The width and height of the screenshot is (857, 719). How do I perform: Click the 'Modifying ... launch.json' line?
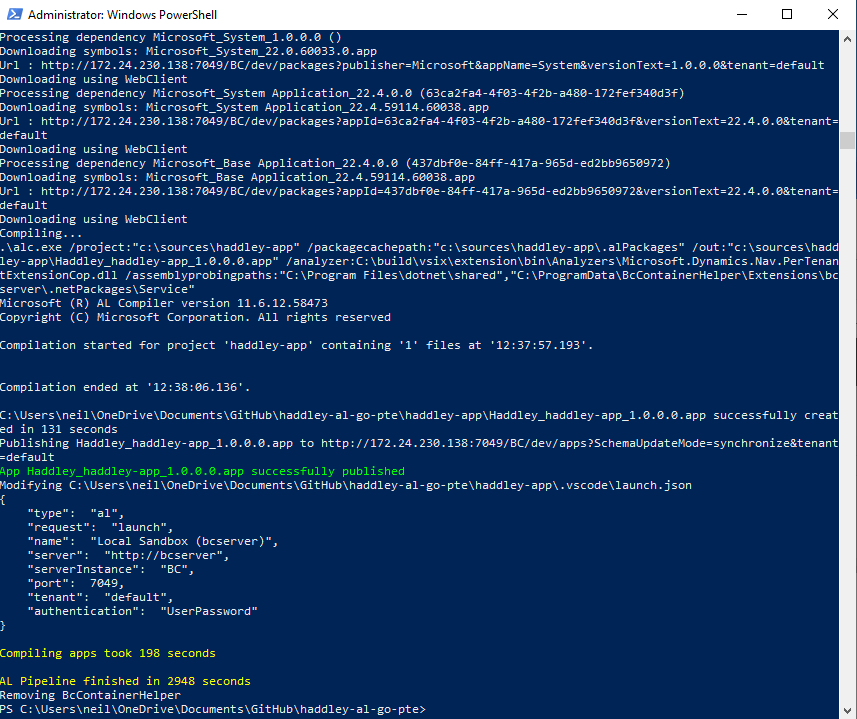pyautogui.click(x=346, y=485)
